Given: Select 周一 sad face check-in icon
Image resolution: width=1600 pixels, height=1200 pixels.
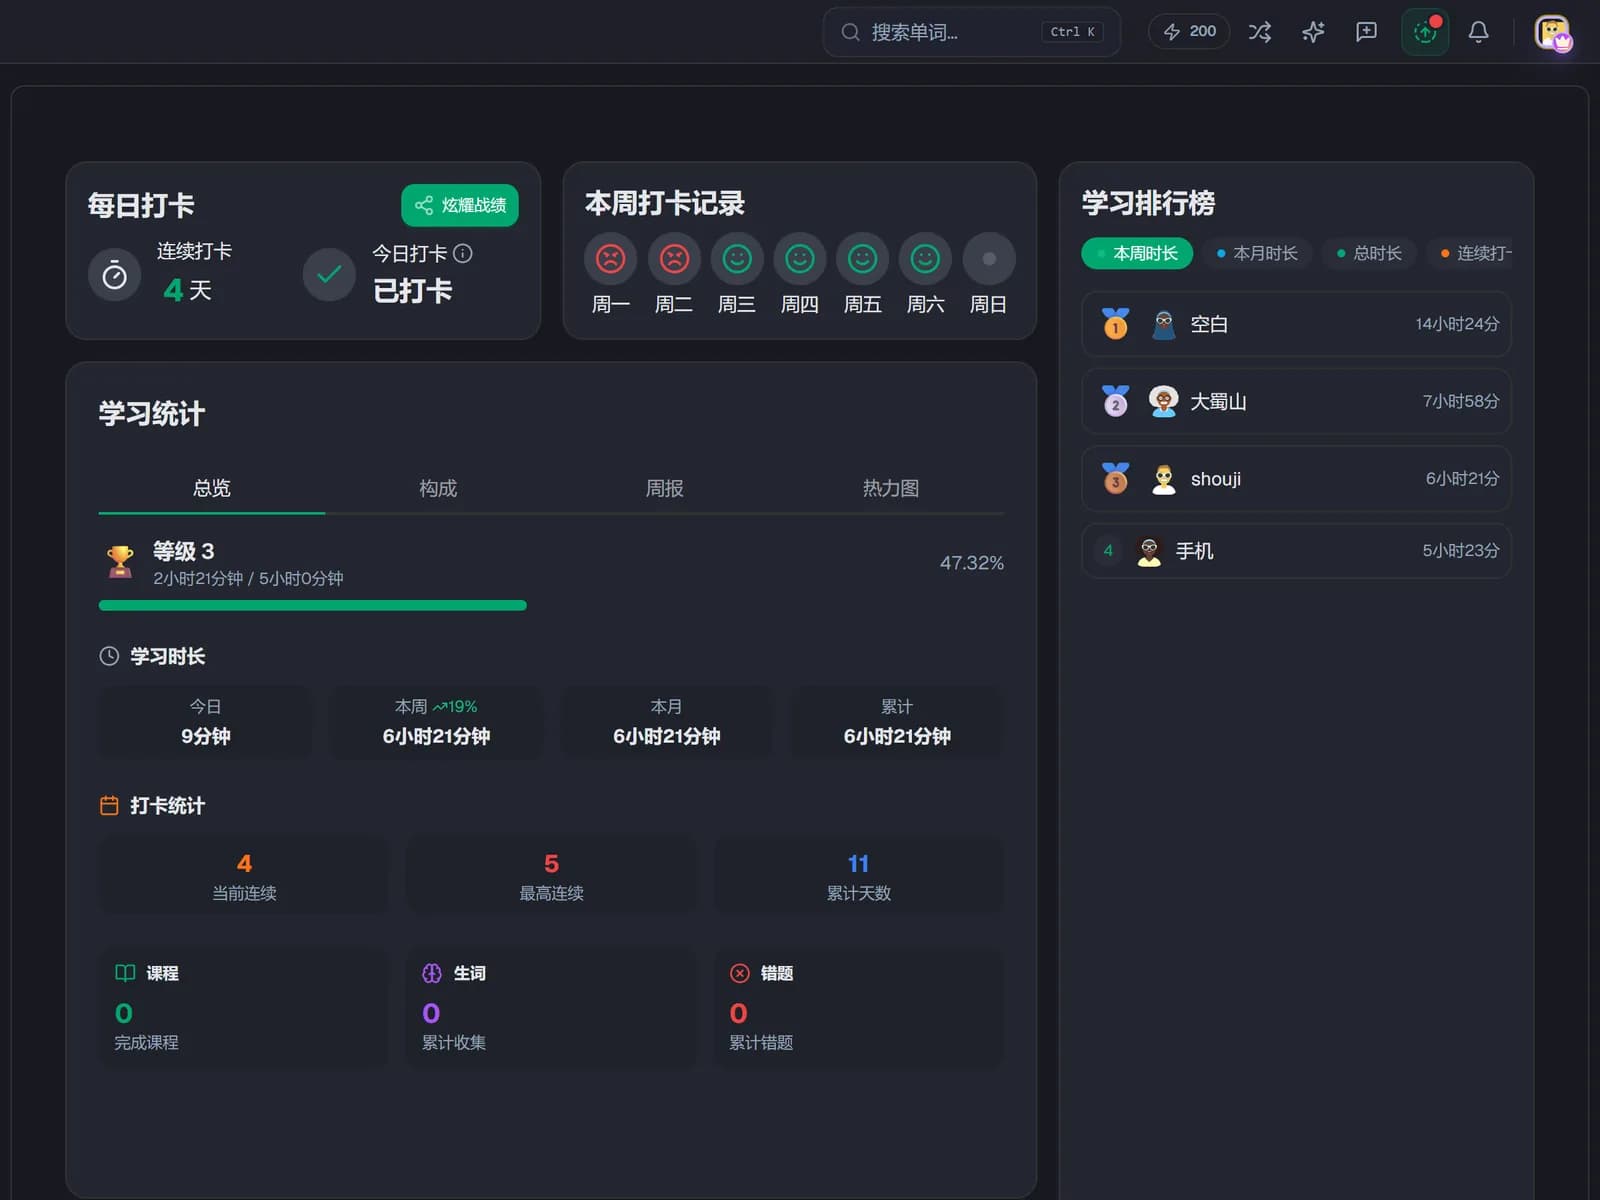Looking at the screenshot, I should click(x=610, y=259).
